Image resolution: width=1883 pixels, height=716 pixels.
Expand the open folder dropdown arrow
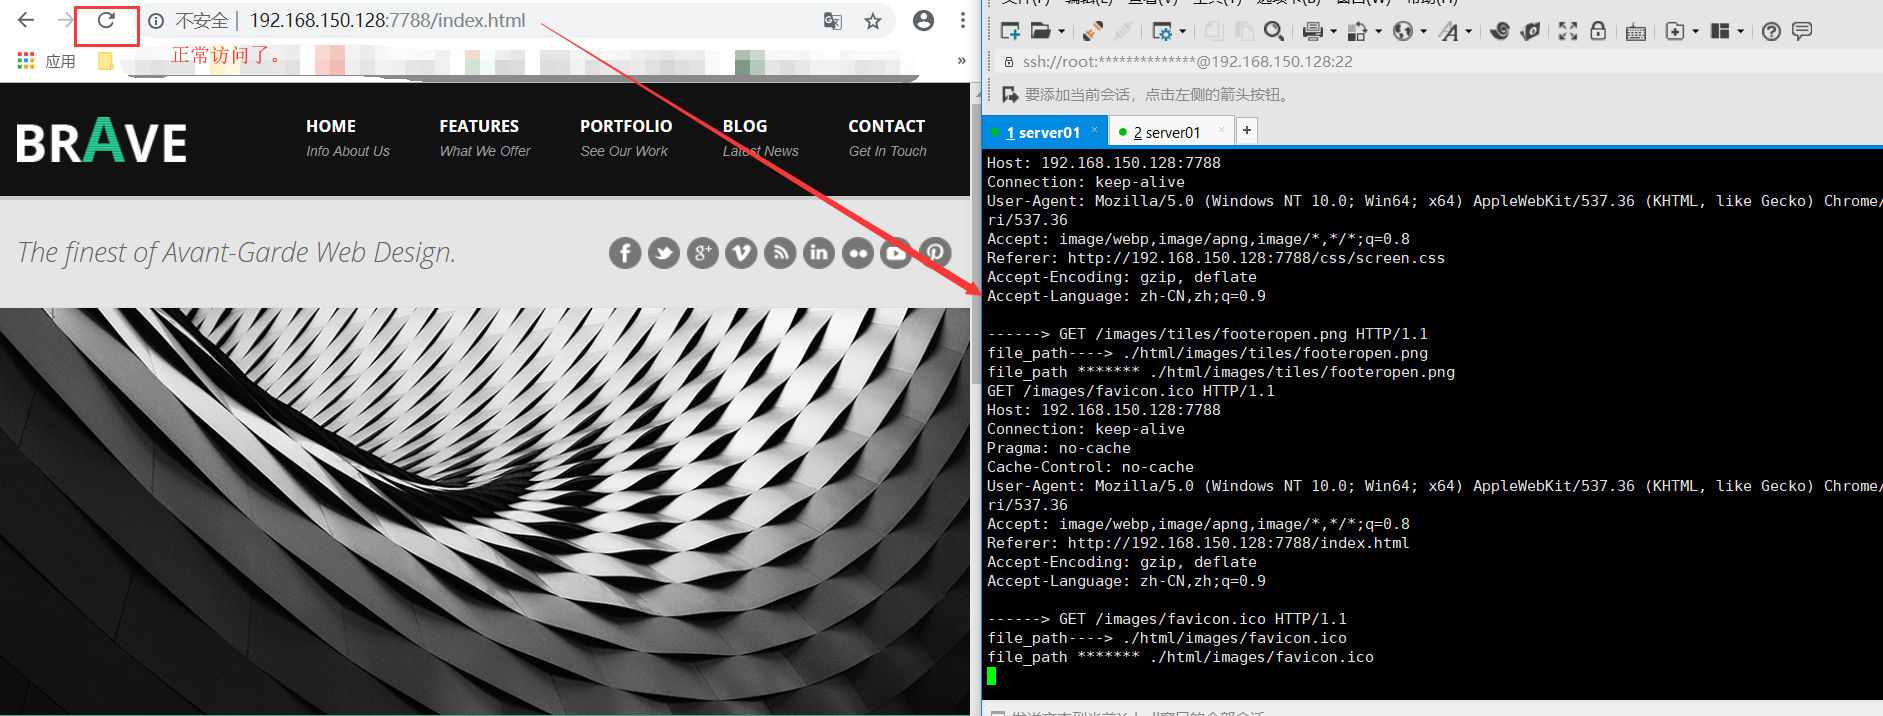1062,32
